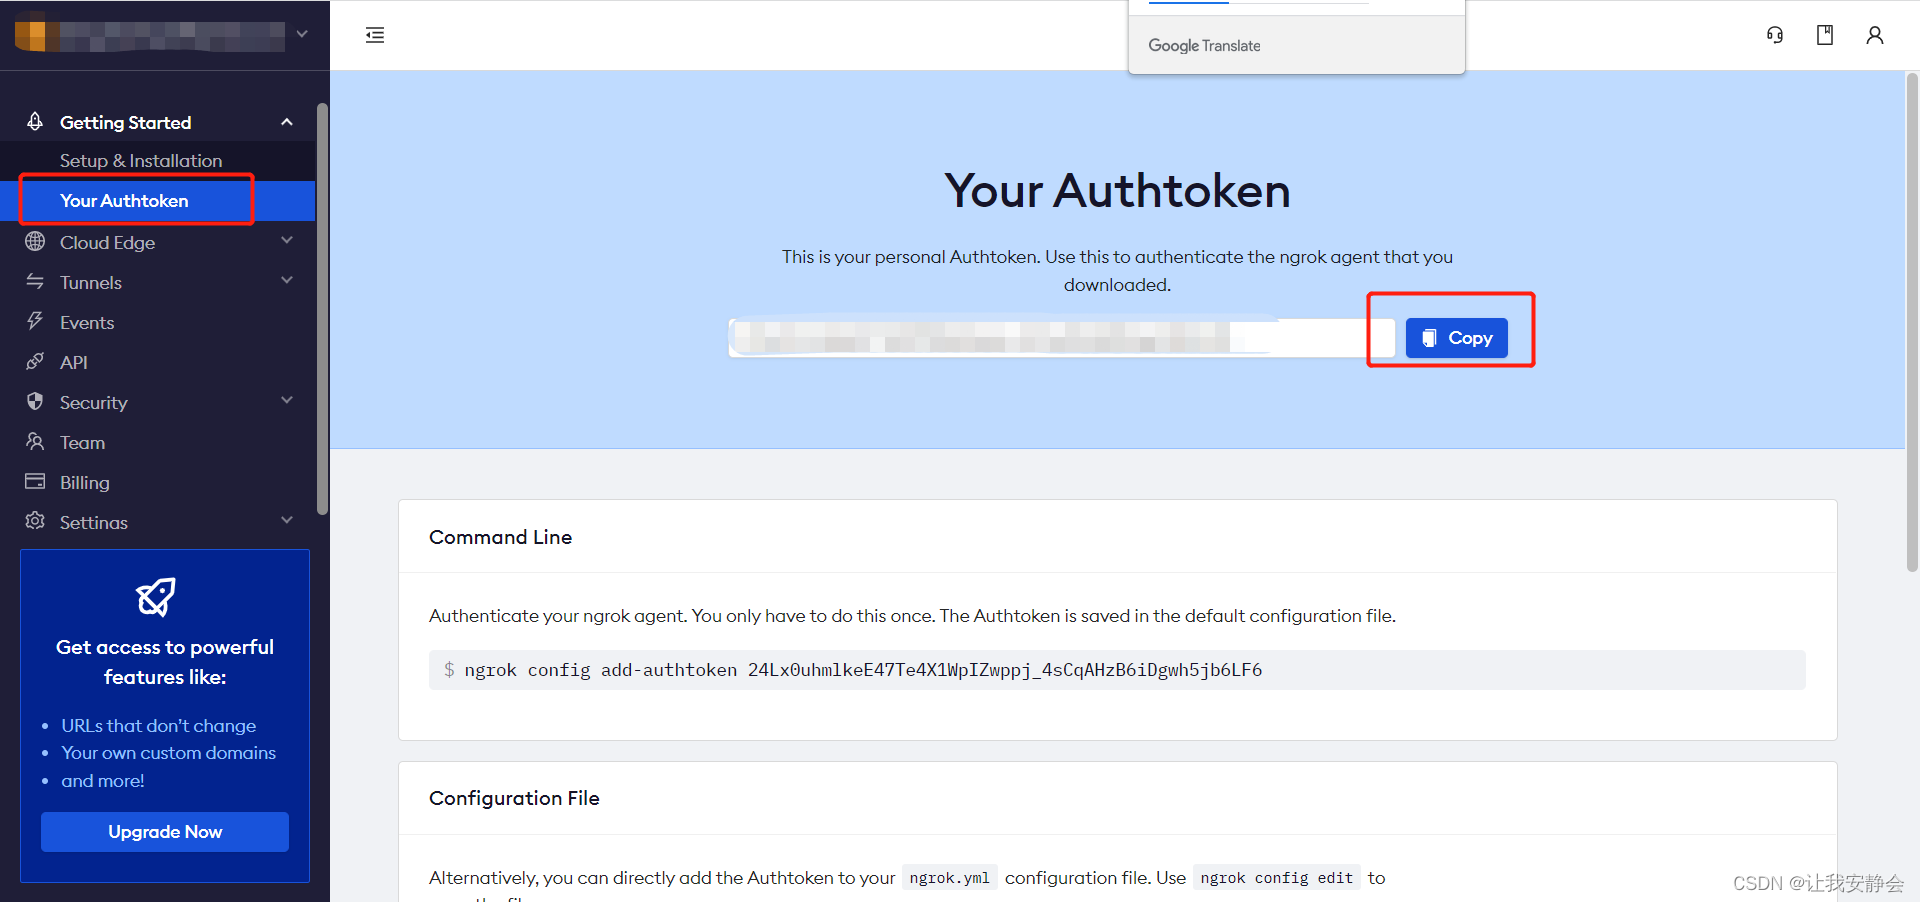Click 'Your own custom domains' feature text

point(169,752)
